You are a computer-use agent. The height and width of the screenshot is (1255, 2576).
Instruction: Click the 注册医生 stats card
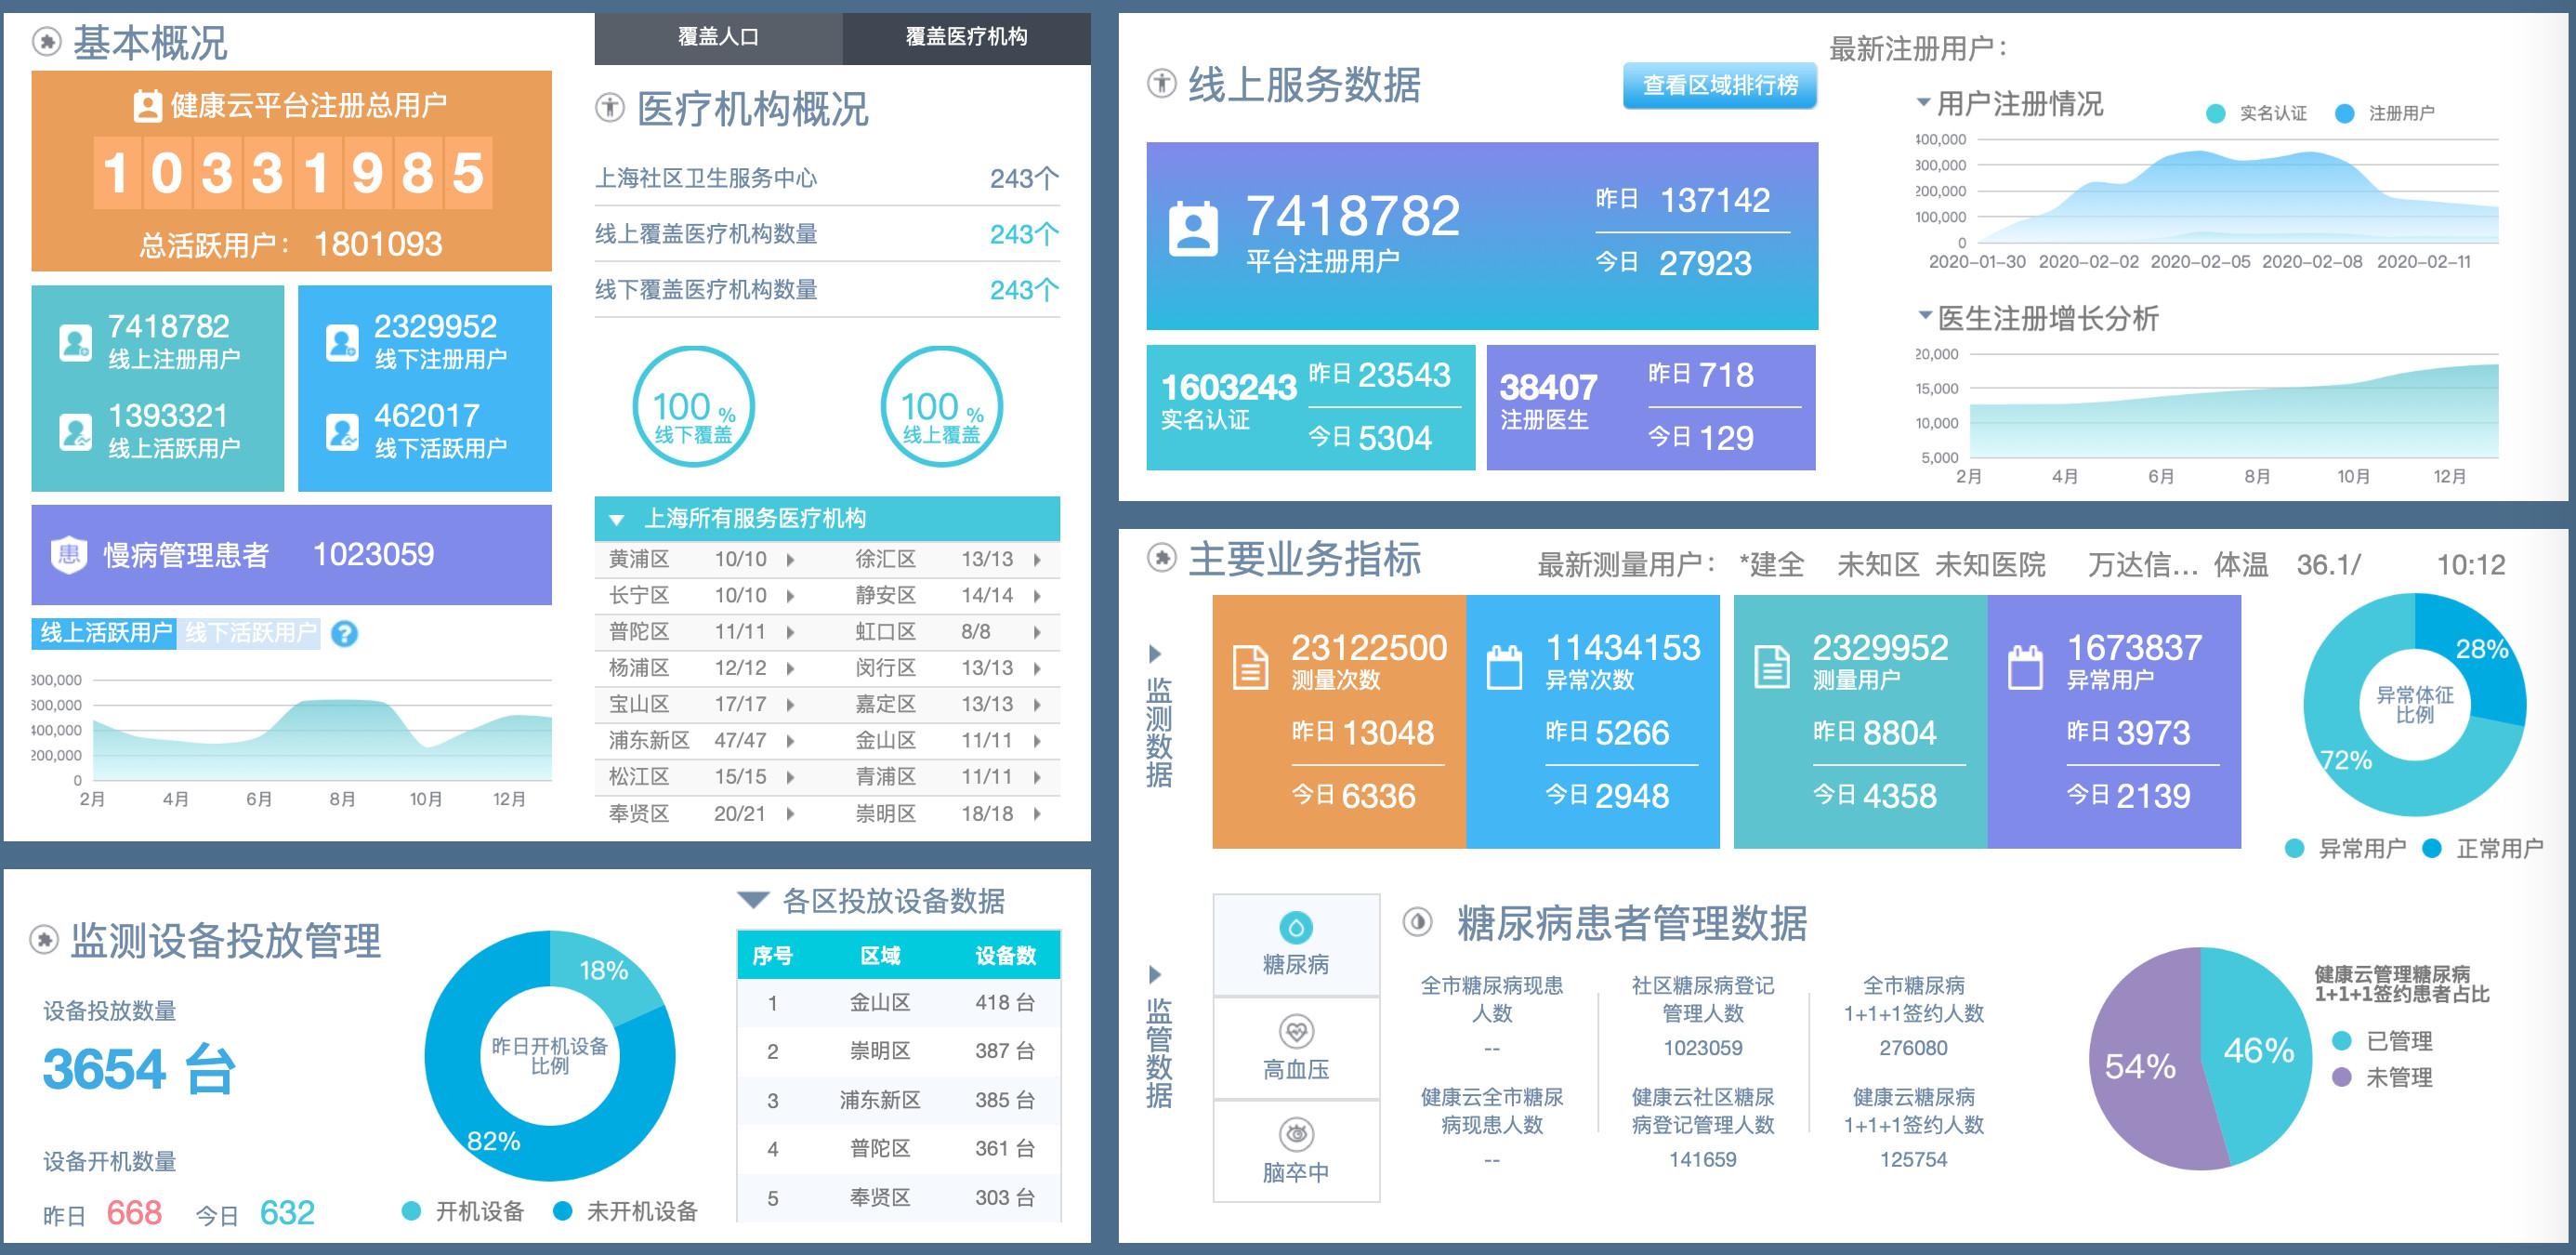tap(1651, 407)
